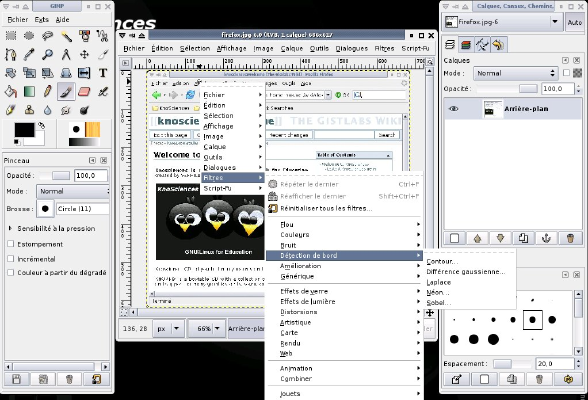The width and height of the screenshot is (588, 400).
Task: Select the Color Picker eyedropper tool
Action: (29, 54)
